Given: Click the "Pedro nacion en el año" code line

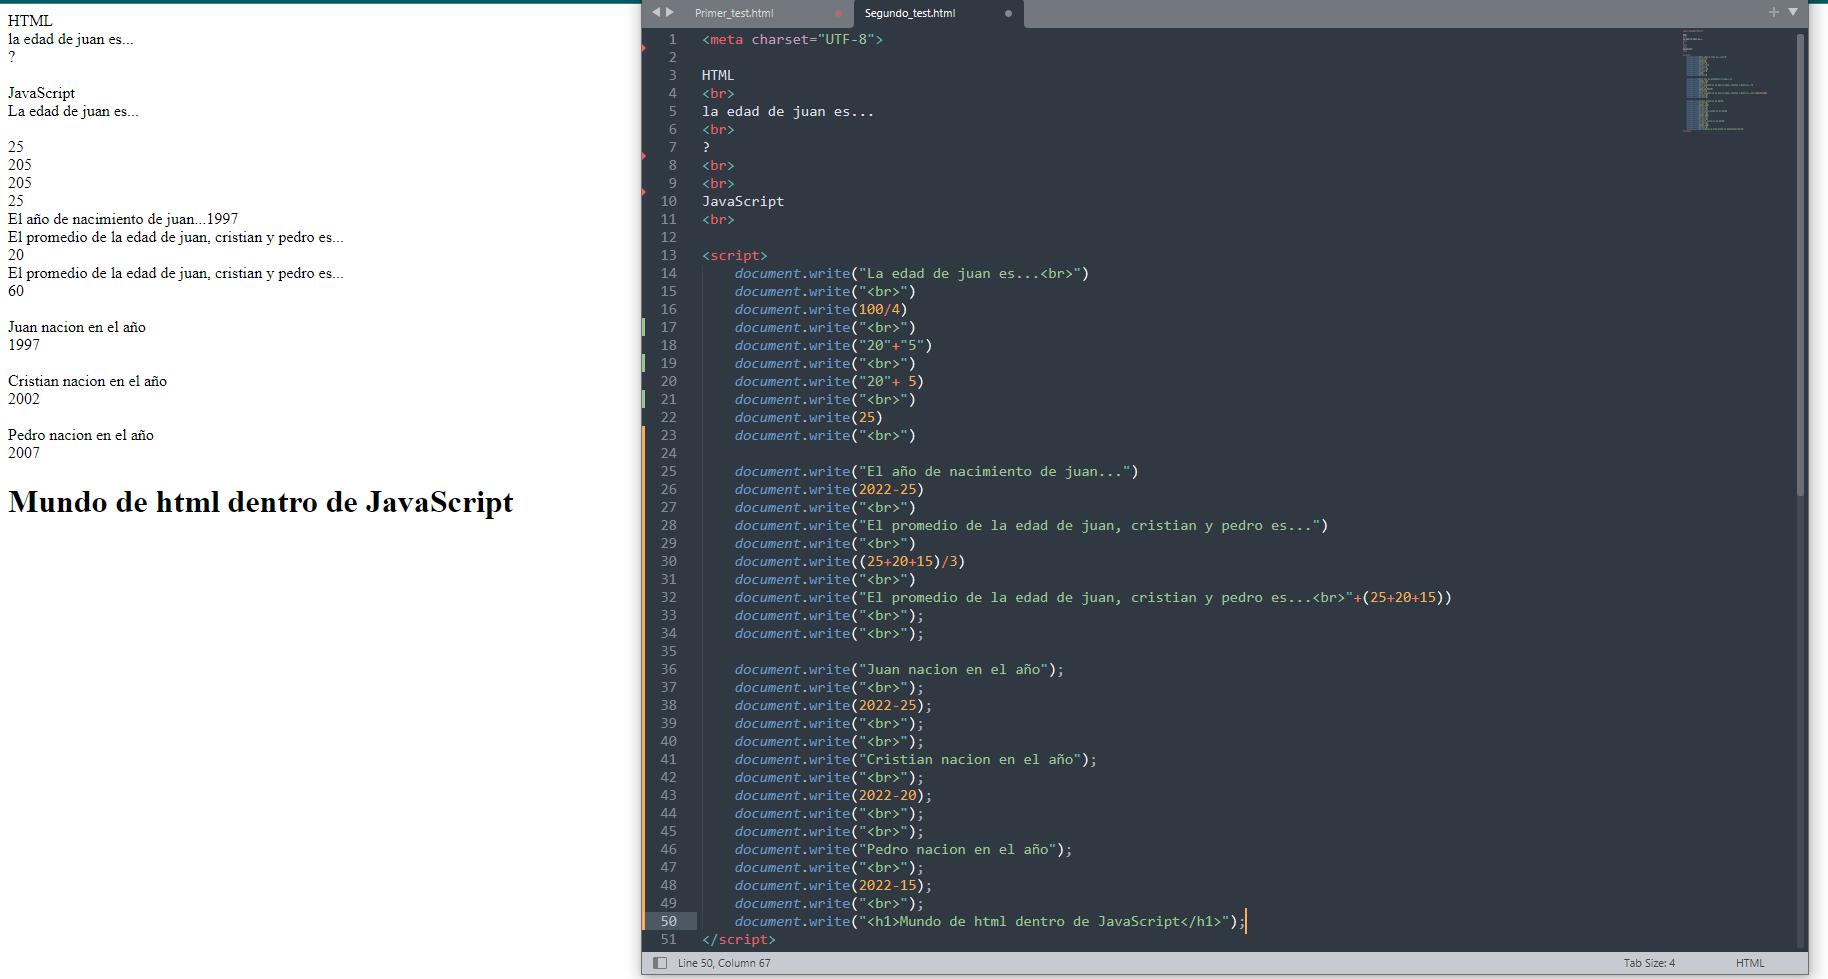Looking at the screenshot, I should [903, 849].
